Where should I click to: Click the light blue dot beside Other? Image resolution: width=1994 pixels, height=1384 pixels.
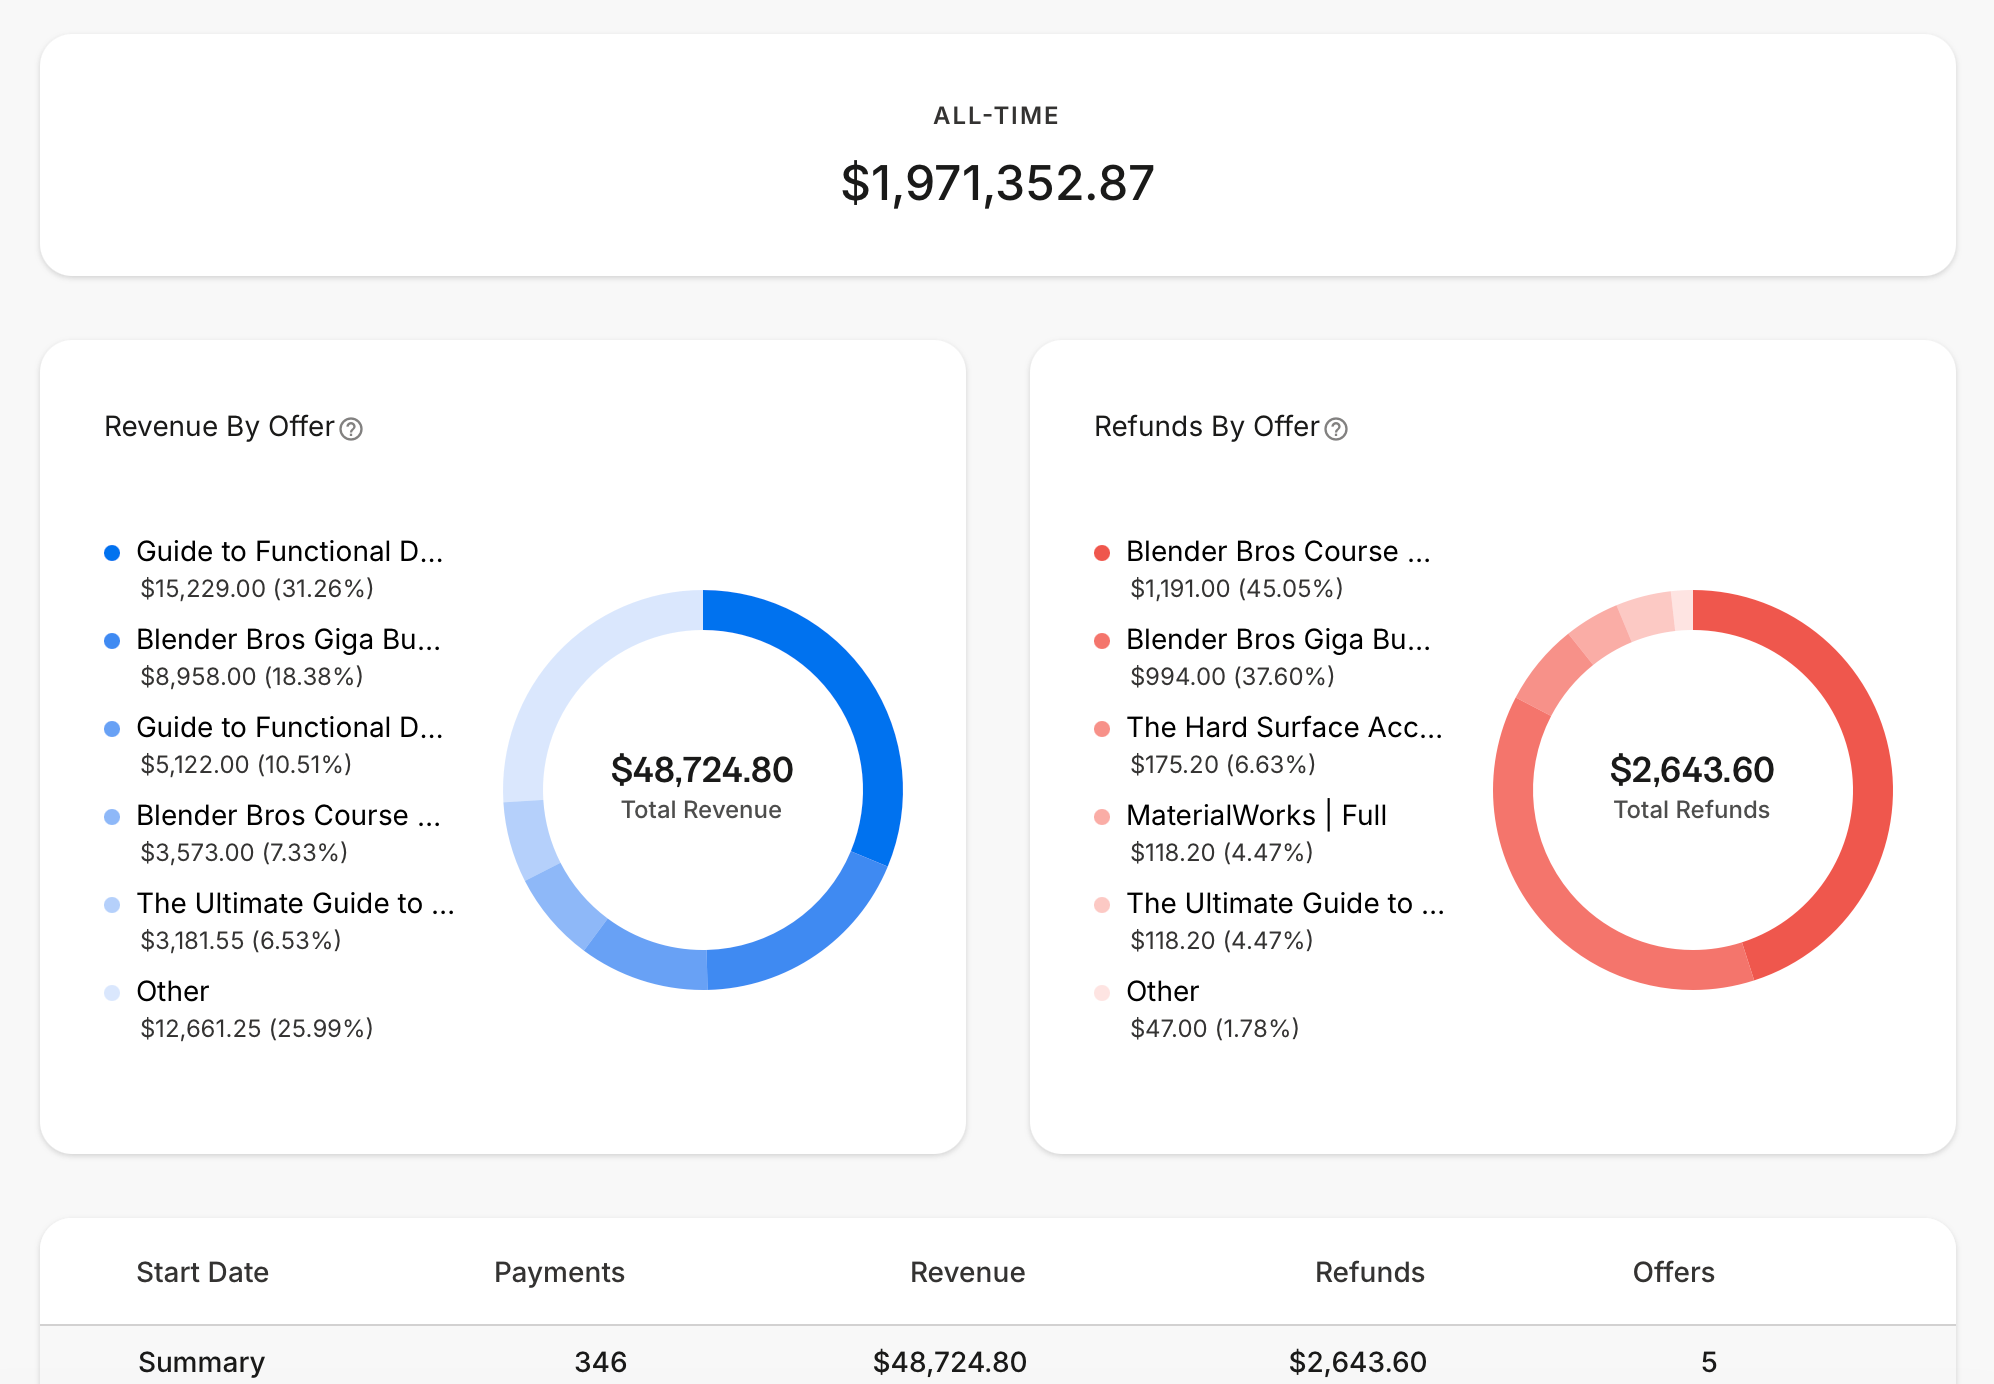(113, 991)
